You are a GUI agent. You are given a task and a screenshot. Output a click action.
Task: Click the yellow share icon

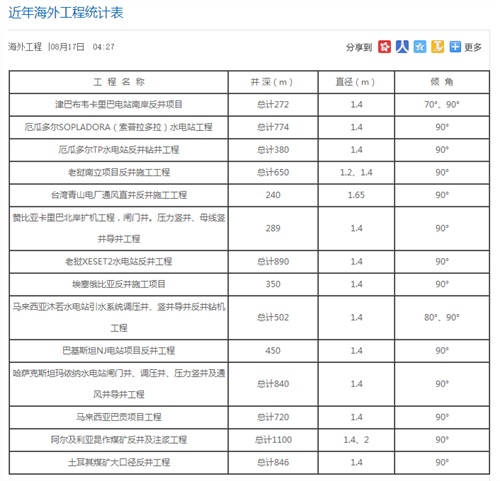point(437,47)
